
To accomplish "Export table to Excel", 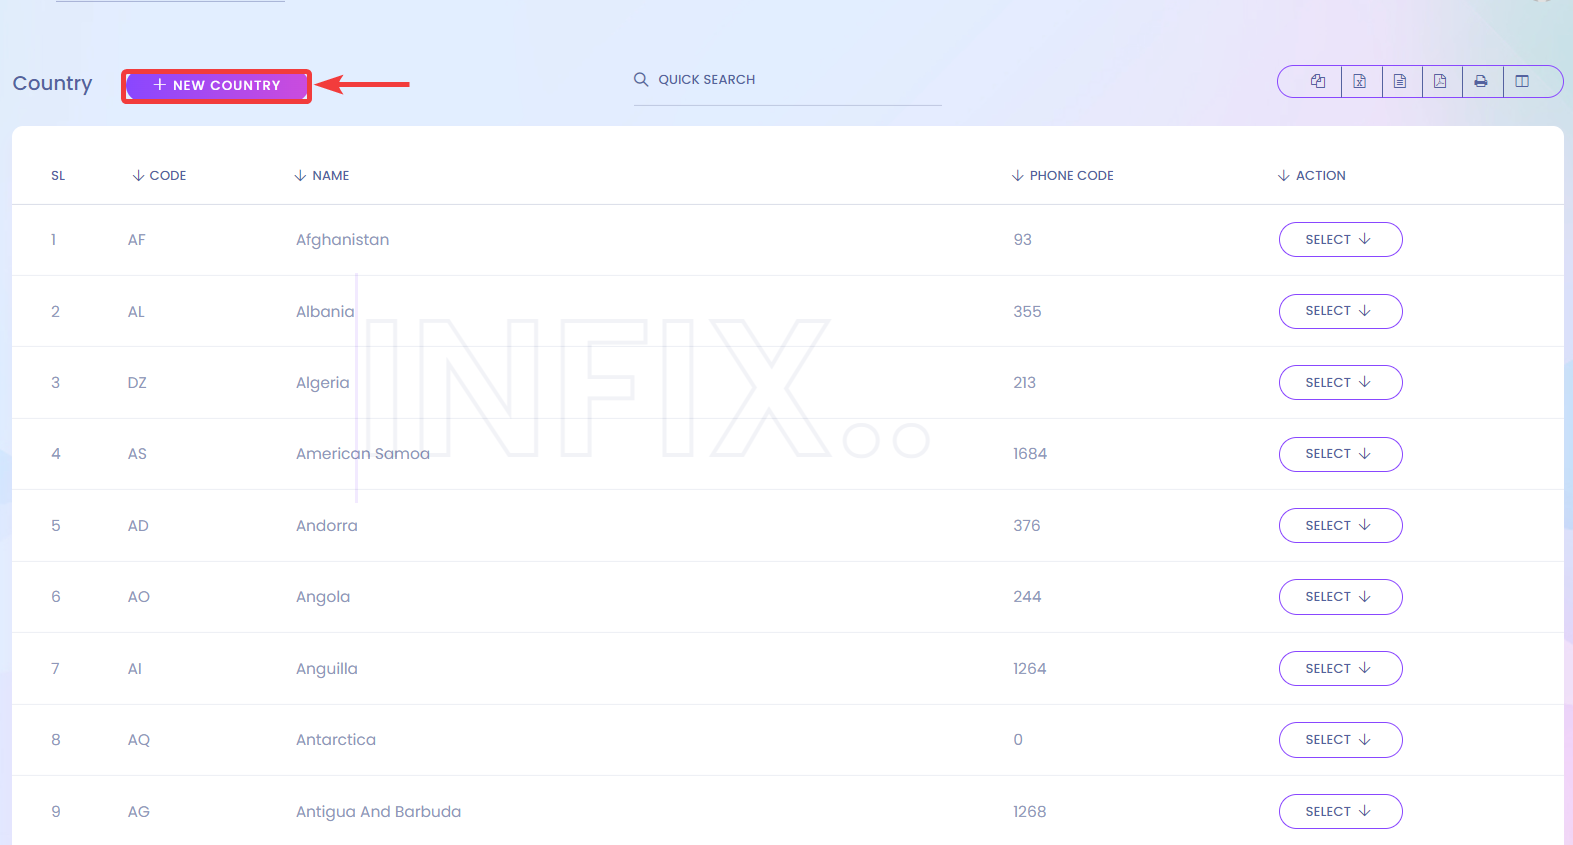I will pos(1360,82).
